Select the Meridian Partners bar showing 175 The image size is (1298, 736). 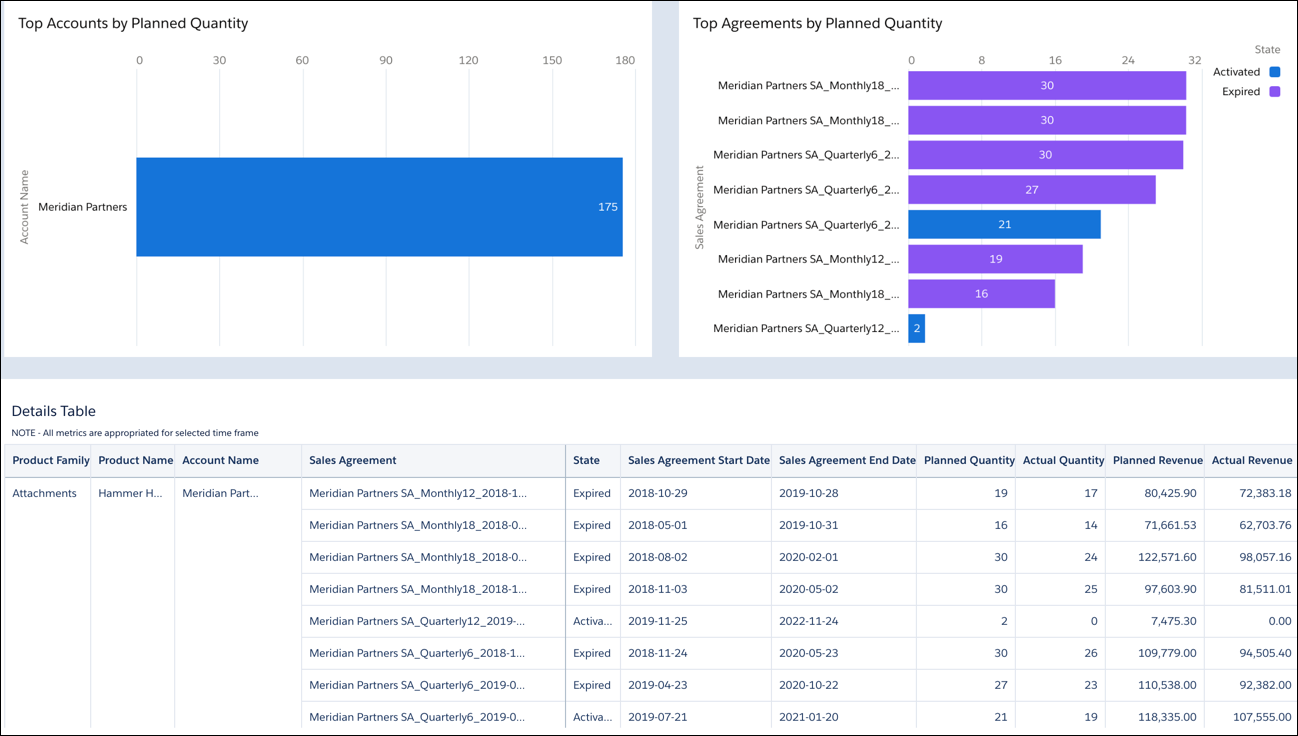[x=380, y=207]
